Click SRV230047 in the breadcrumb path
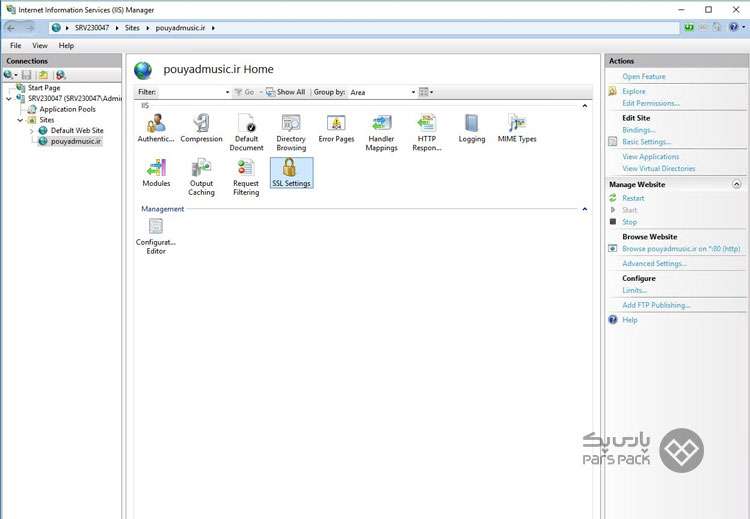This screenshot has height=519, width=750. pyautogui.click(x=92, y=28)
